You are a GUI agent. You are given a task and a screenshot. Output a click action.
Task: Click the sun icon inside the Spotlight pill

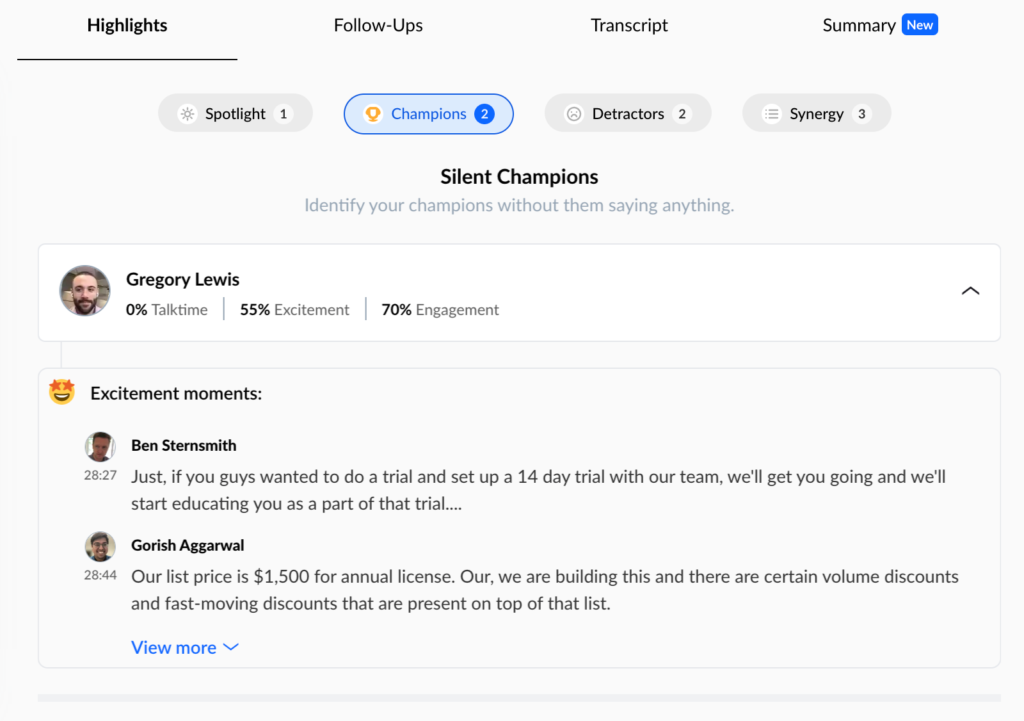(187, 113)
